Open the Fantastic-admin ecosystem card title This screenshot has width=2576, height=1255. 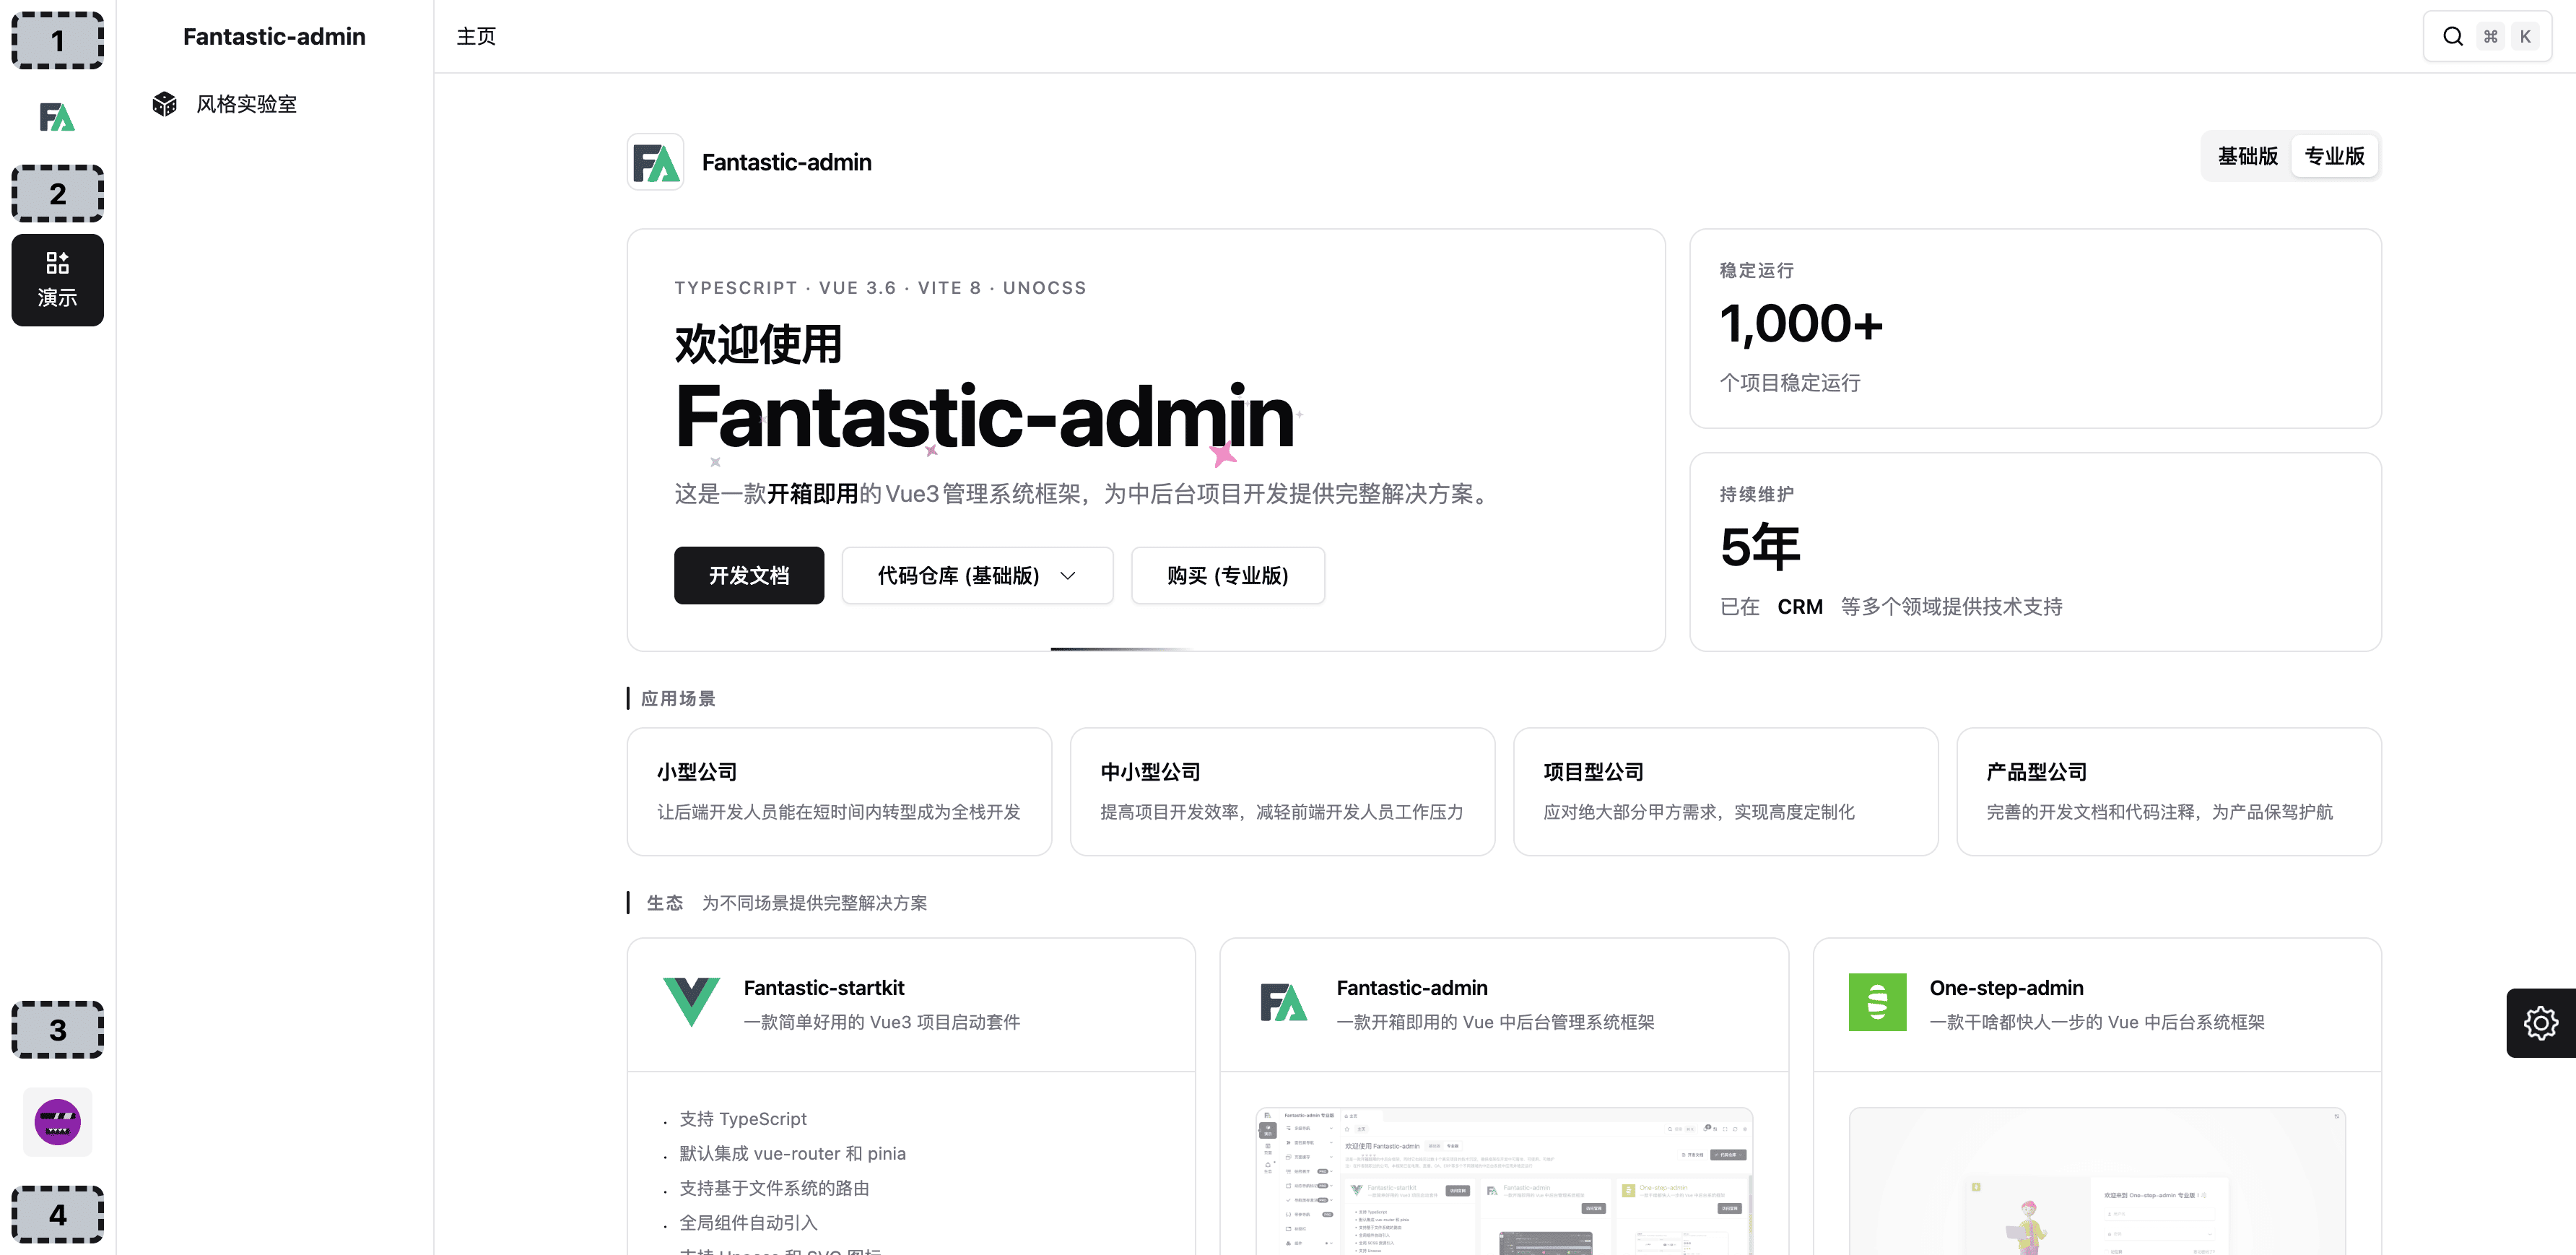click(x=1412, y=988)
